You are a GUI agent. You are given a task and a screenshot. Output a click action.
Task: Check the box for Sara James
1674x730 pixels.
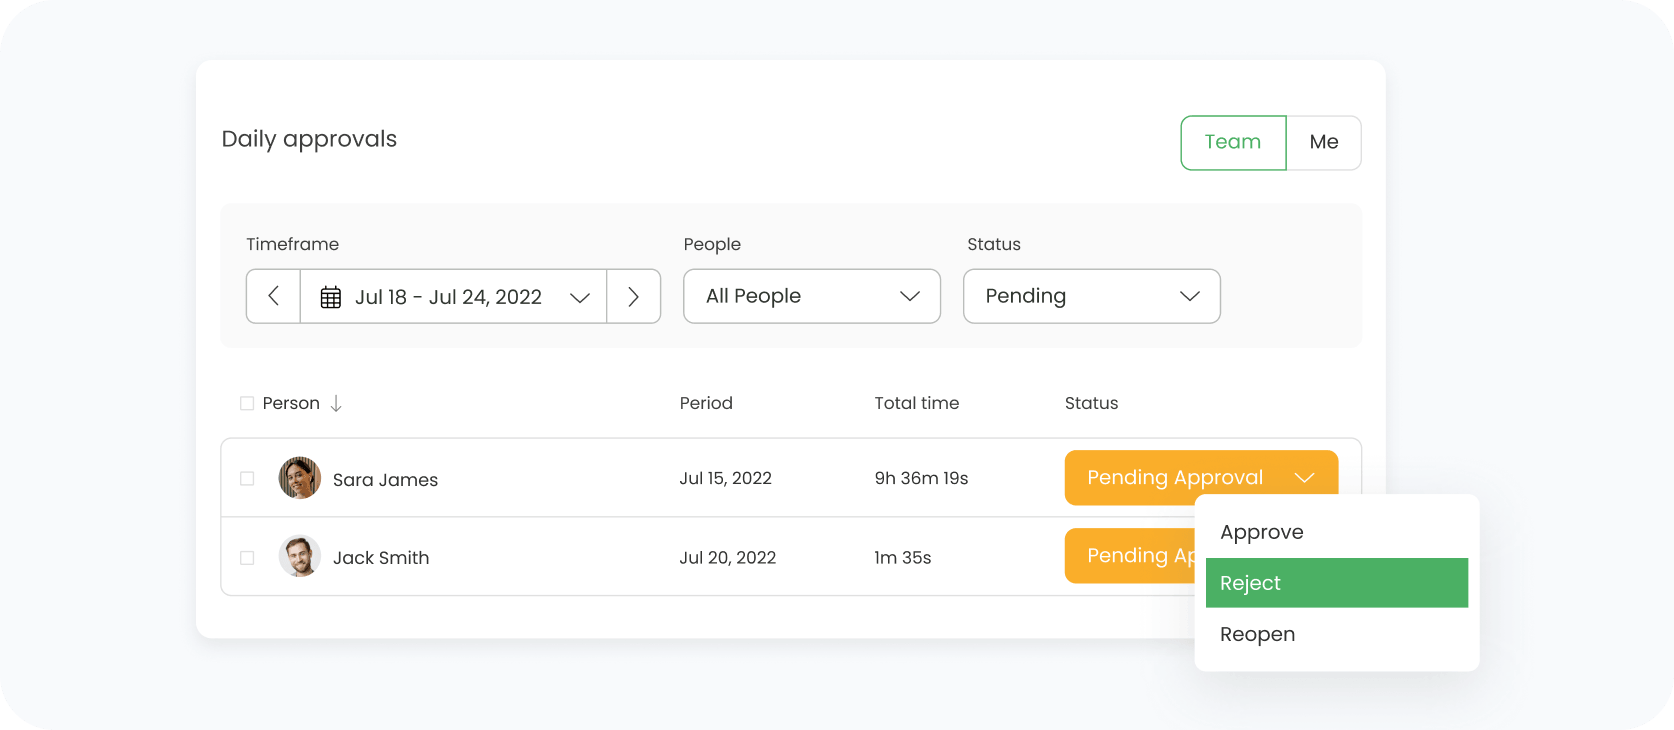click(x=247, y=479)
